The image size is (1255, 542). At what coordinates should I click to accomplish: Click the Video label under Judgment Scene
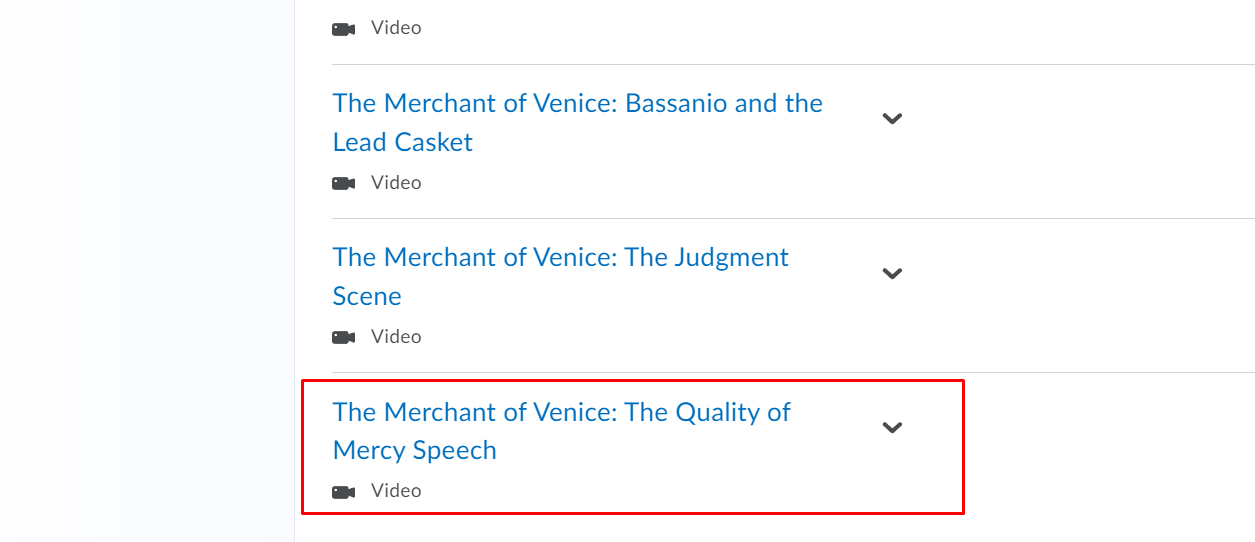(x=396, y=336)
